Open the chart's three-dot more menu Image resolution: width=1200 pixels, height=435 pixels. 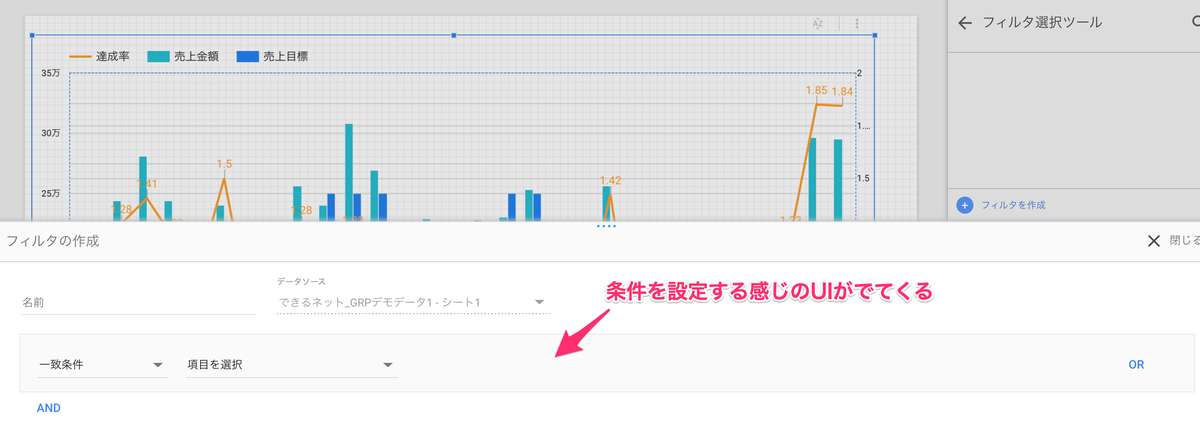856,23
